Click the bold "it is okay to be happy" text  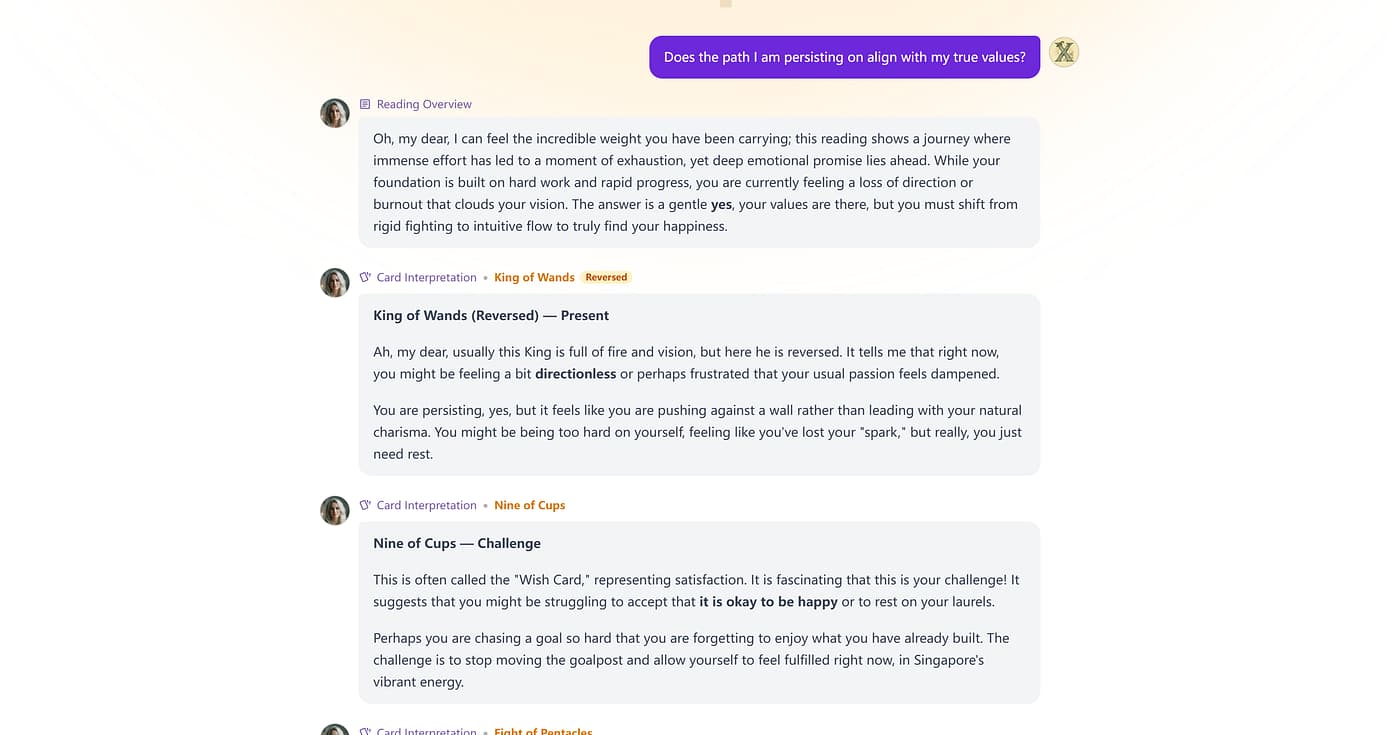(x=768, y=602)
